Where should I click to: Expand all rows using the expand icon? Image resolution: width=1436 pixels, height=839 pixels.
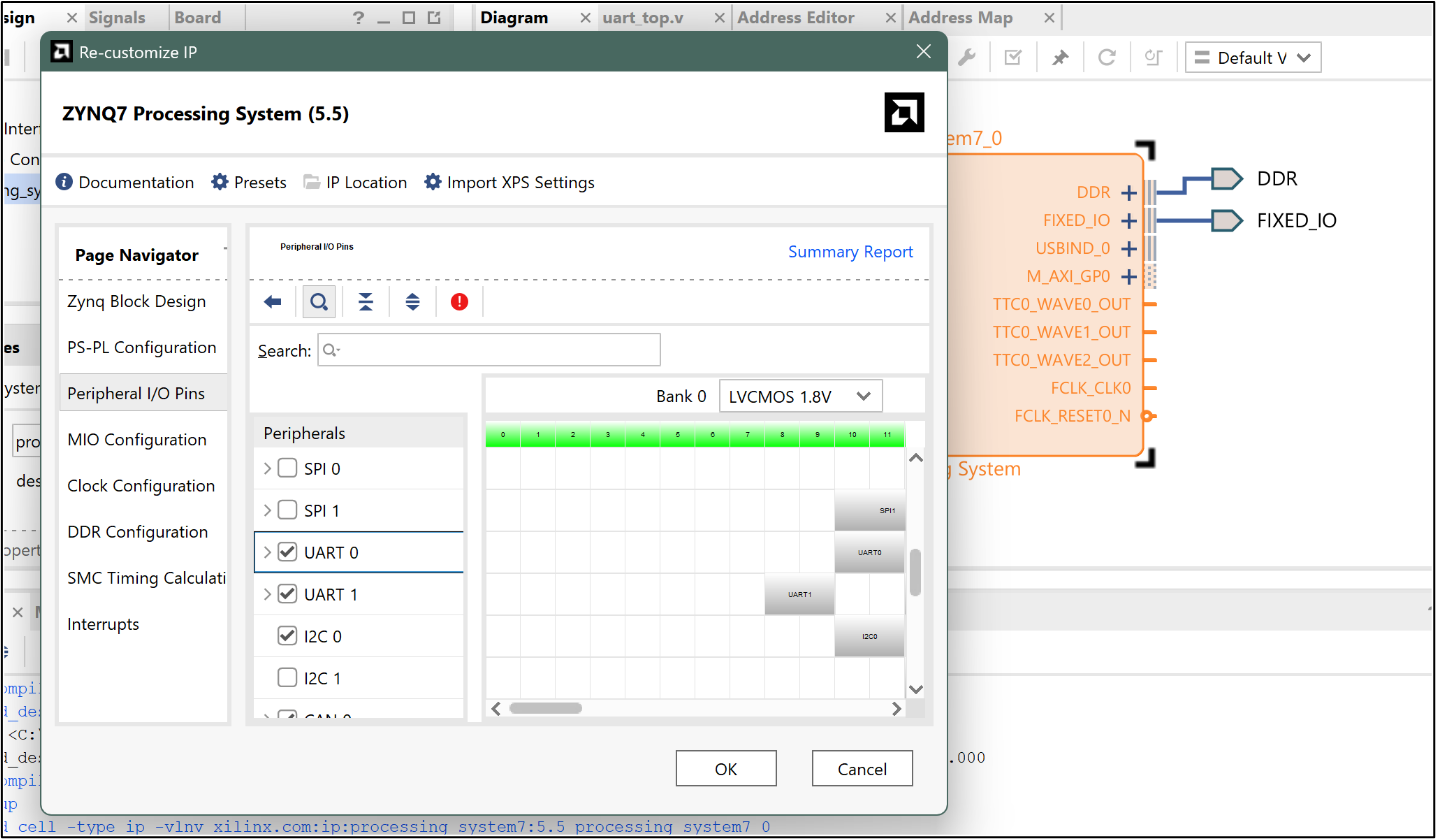pyautogui.click(x=413, y=301)
